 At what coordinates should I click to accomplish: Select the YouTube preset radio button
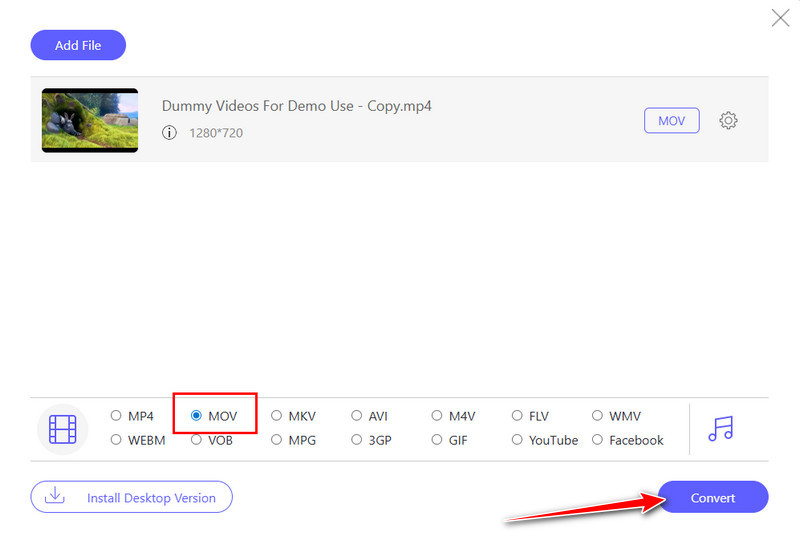coord(517,440)
